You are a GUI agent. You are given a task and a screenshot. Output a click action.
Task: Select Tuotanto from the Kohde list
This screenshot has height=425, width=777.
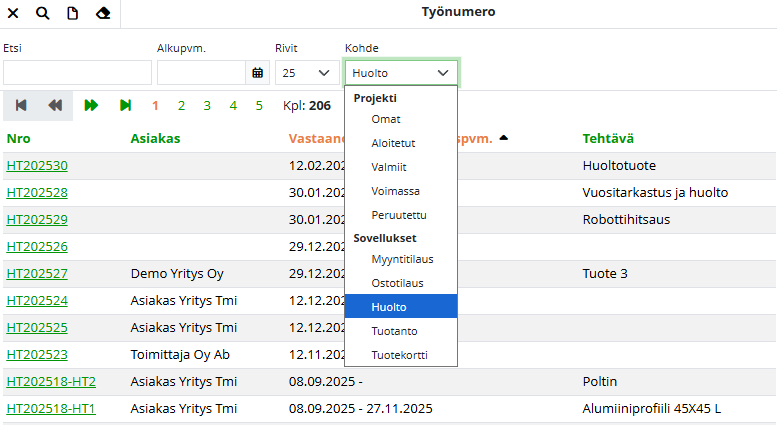[x=393, y=330]
